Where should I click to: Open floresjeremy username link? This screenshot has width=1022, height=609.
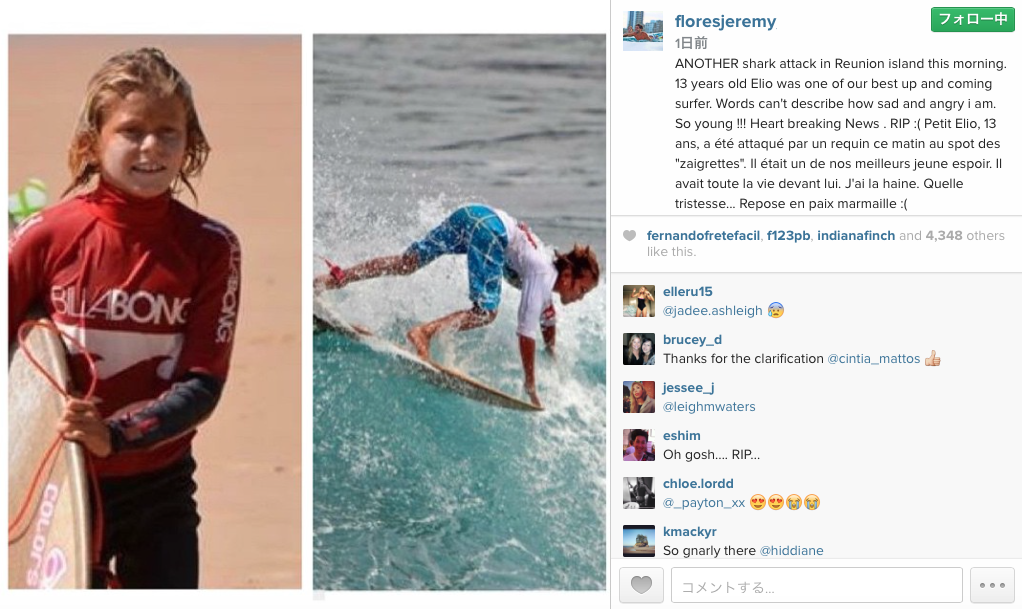coord(725,22)
